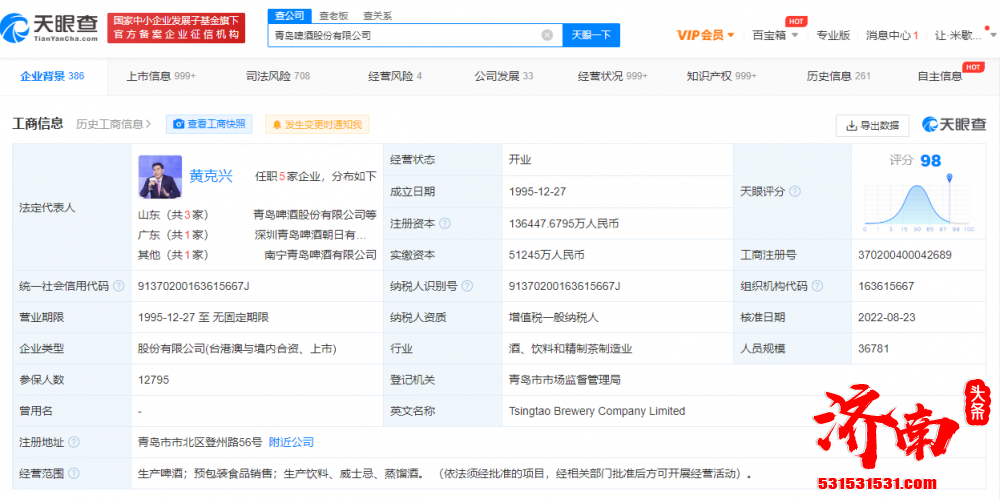Open the 司法风险 708 tab

click(x=278, y=76)
